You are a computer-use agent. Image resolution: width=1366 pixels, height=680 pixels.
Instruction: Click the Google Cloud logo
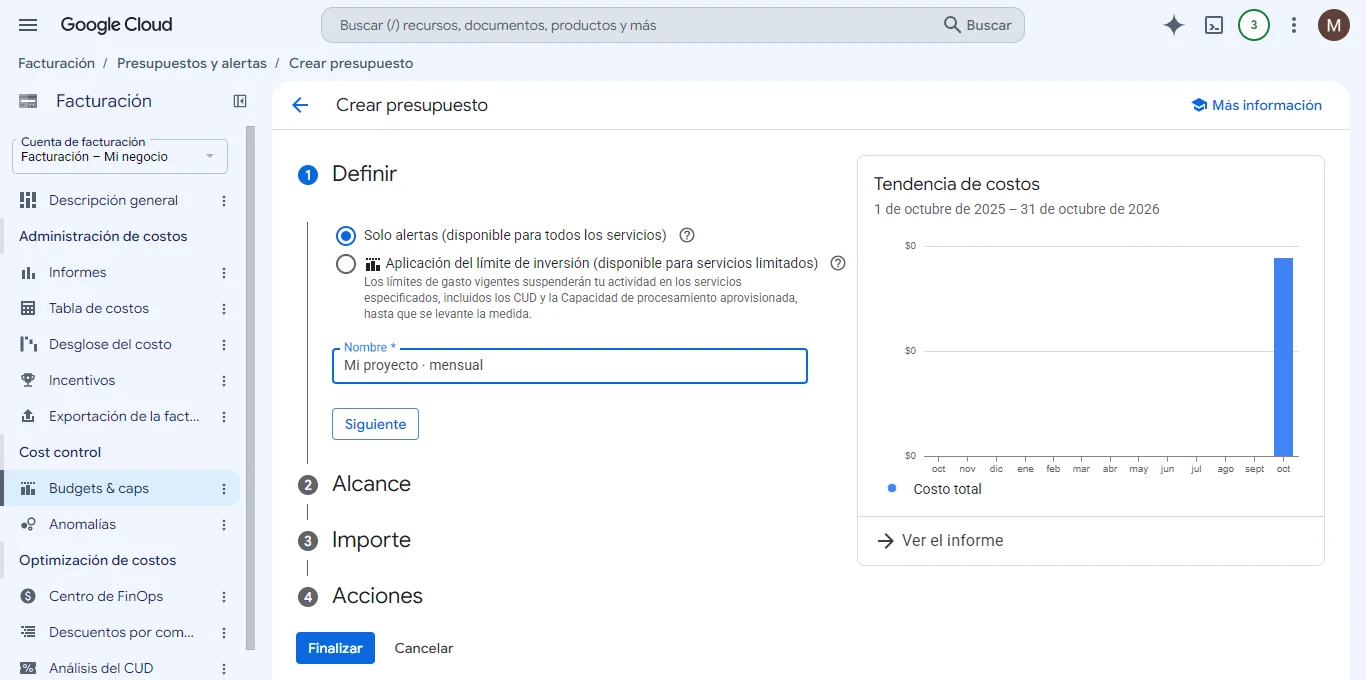click(116, 25)
